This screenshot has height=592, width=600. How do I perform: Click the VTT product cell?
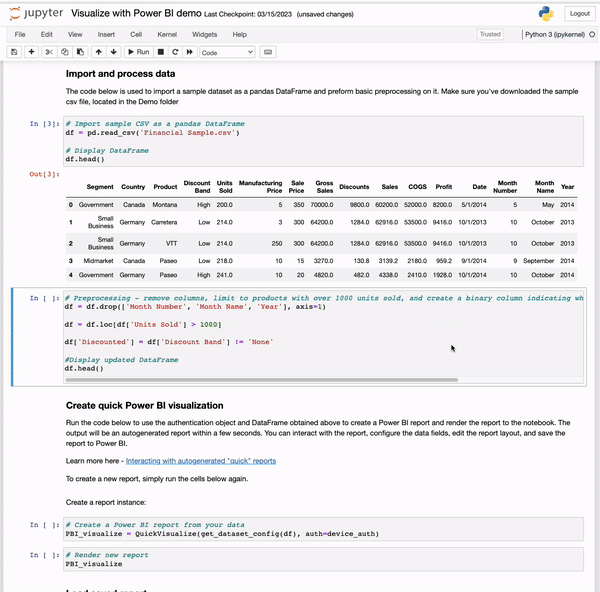tap(171, 243)
